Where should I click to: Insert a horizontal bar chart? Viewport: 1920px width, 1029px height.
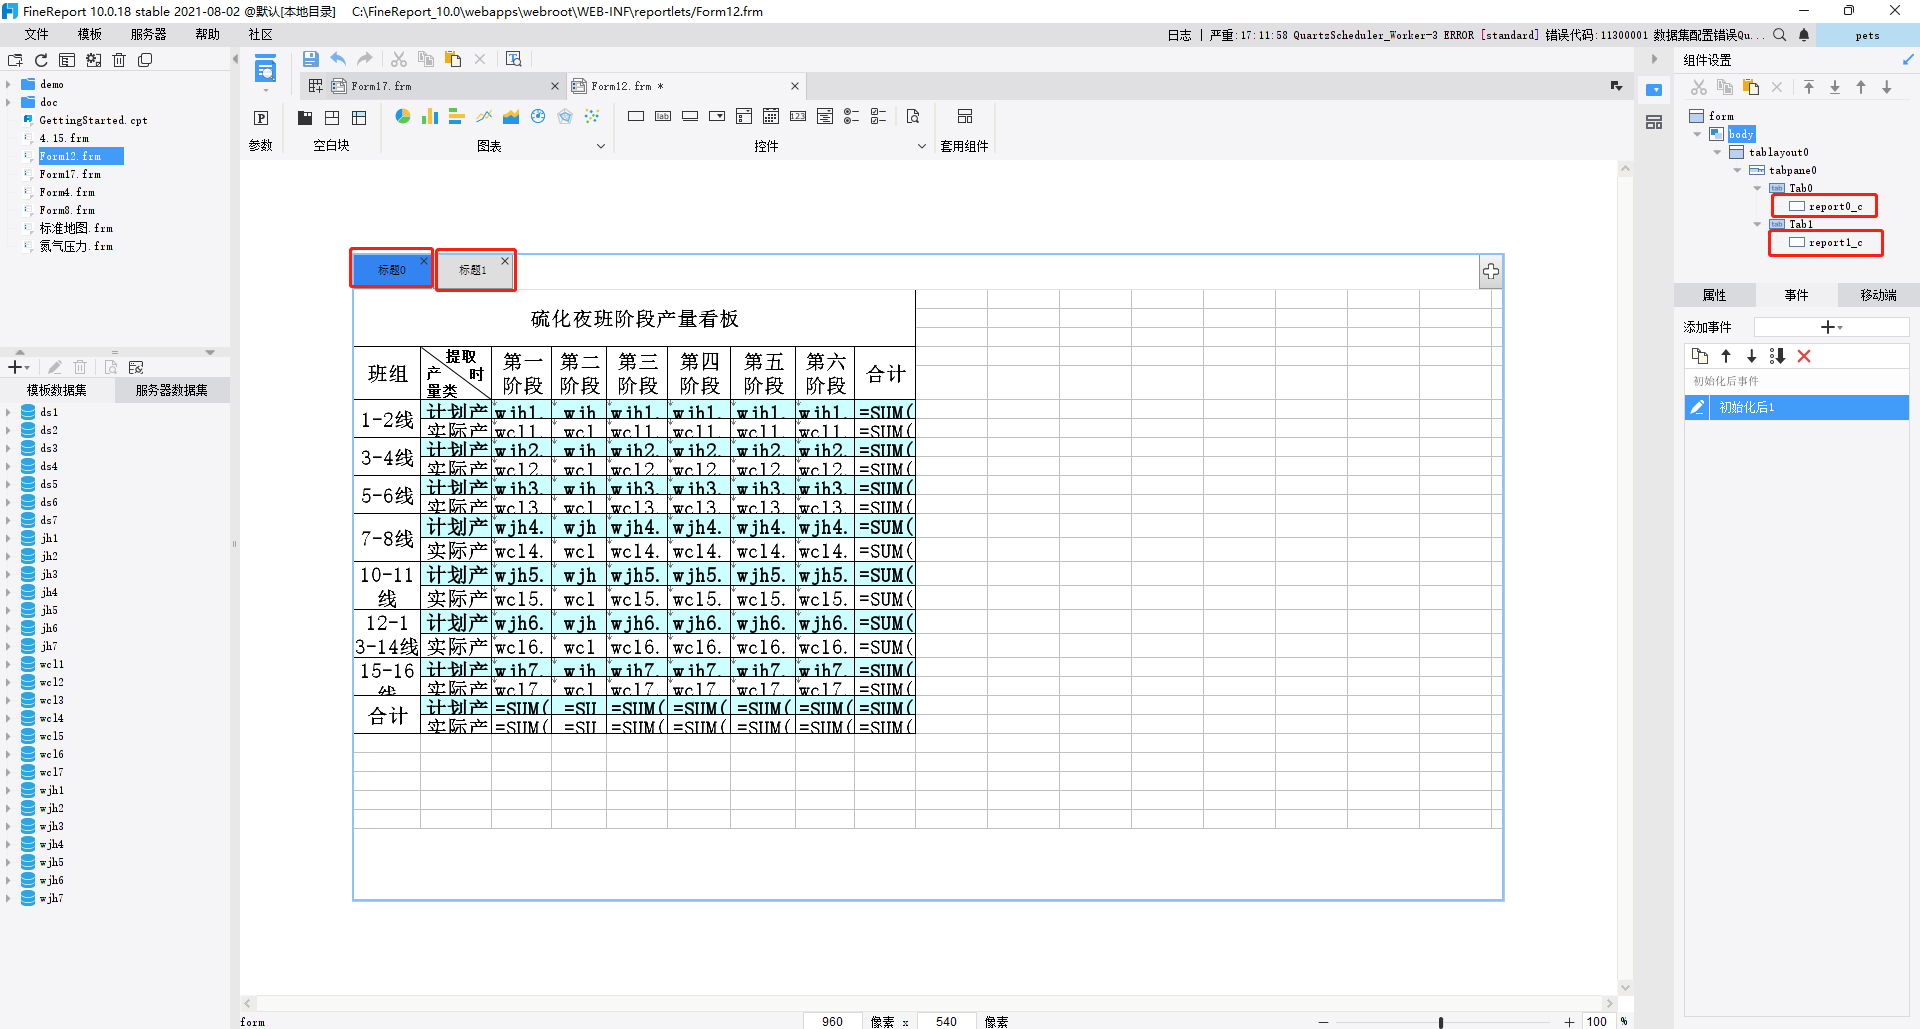coord(457,116)
